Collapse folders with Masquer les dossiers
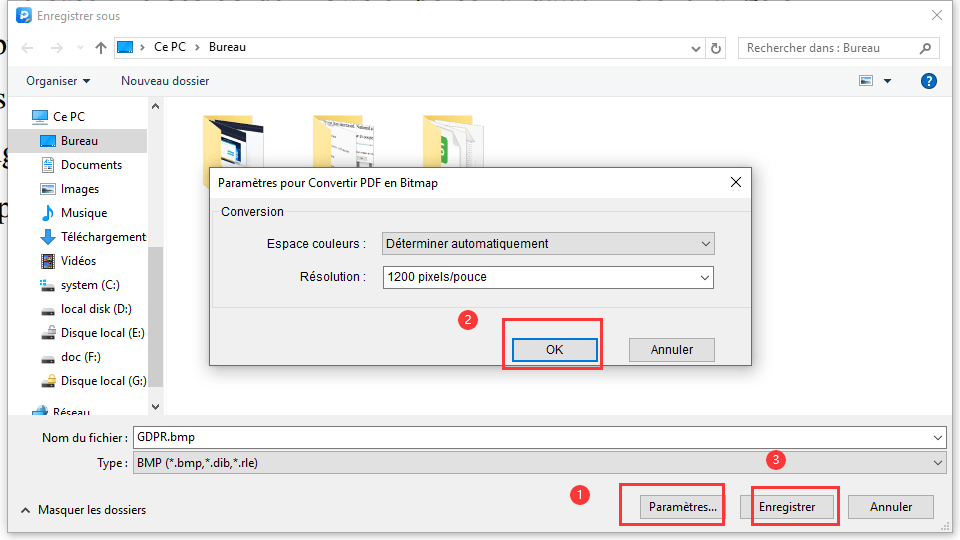Viewport: 960px width, 540px height. click(x=84, y=510)
